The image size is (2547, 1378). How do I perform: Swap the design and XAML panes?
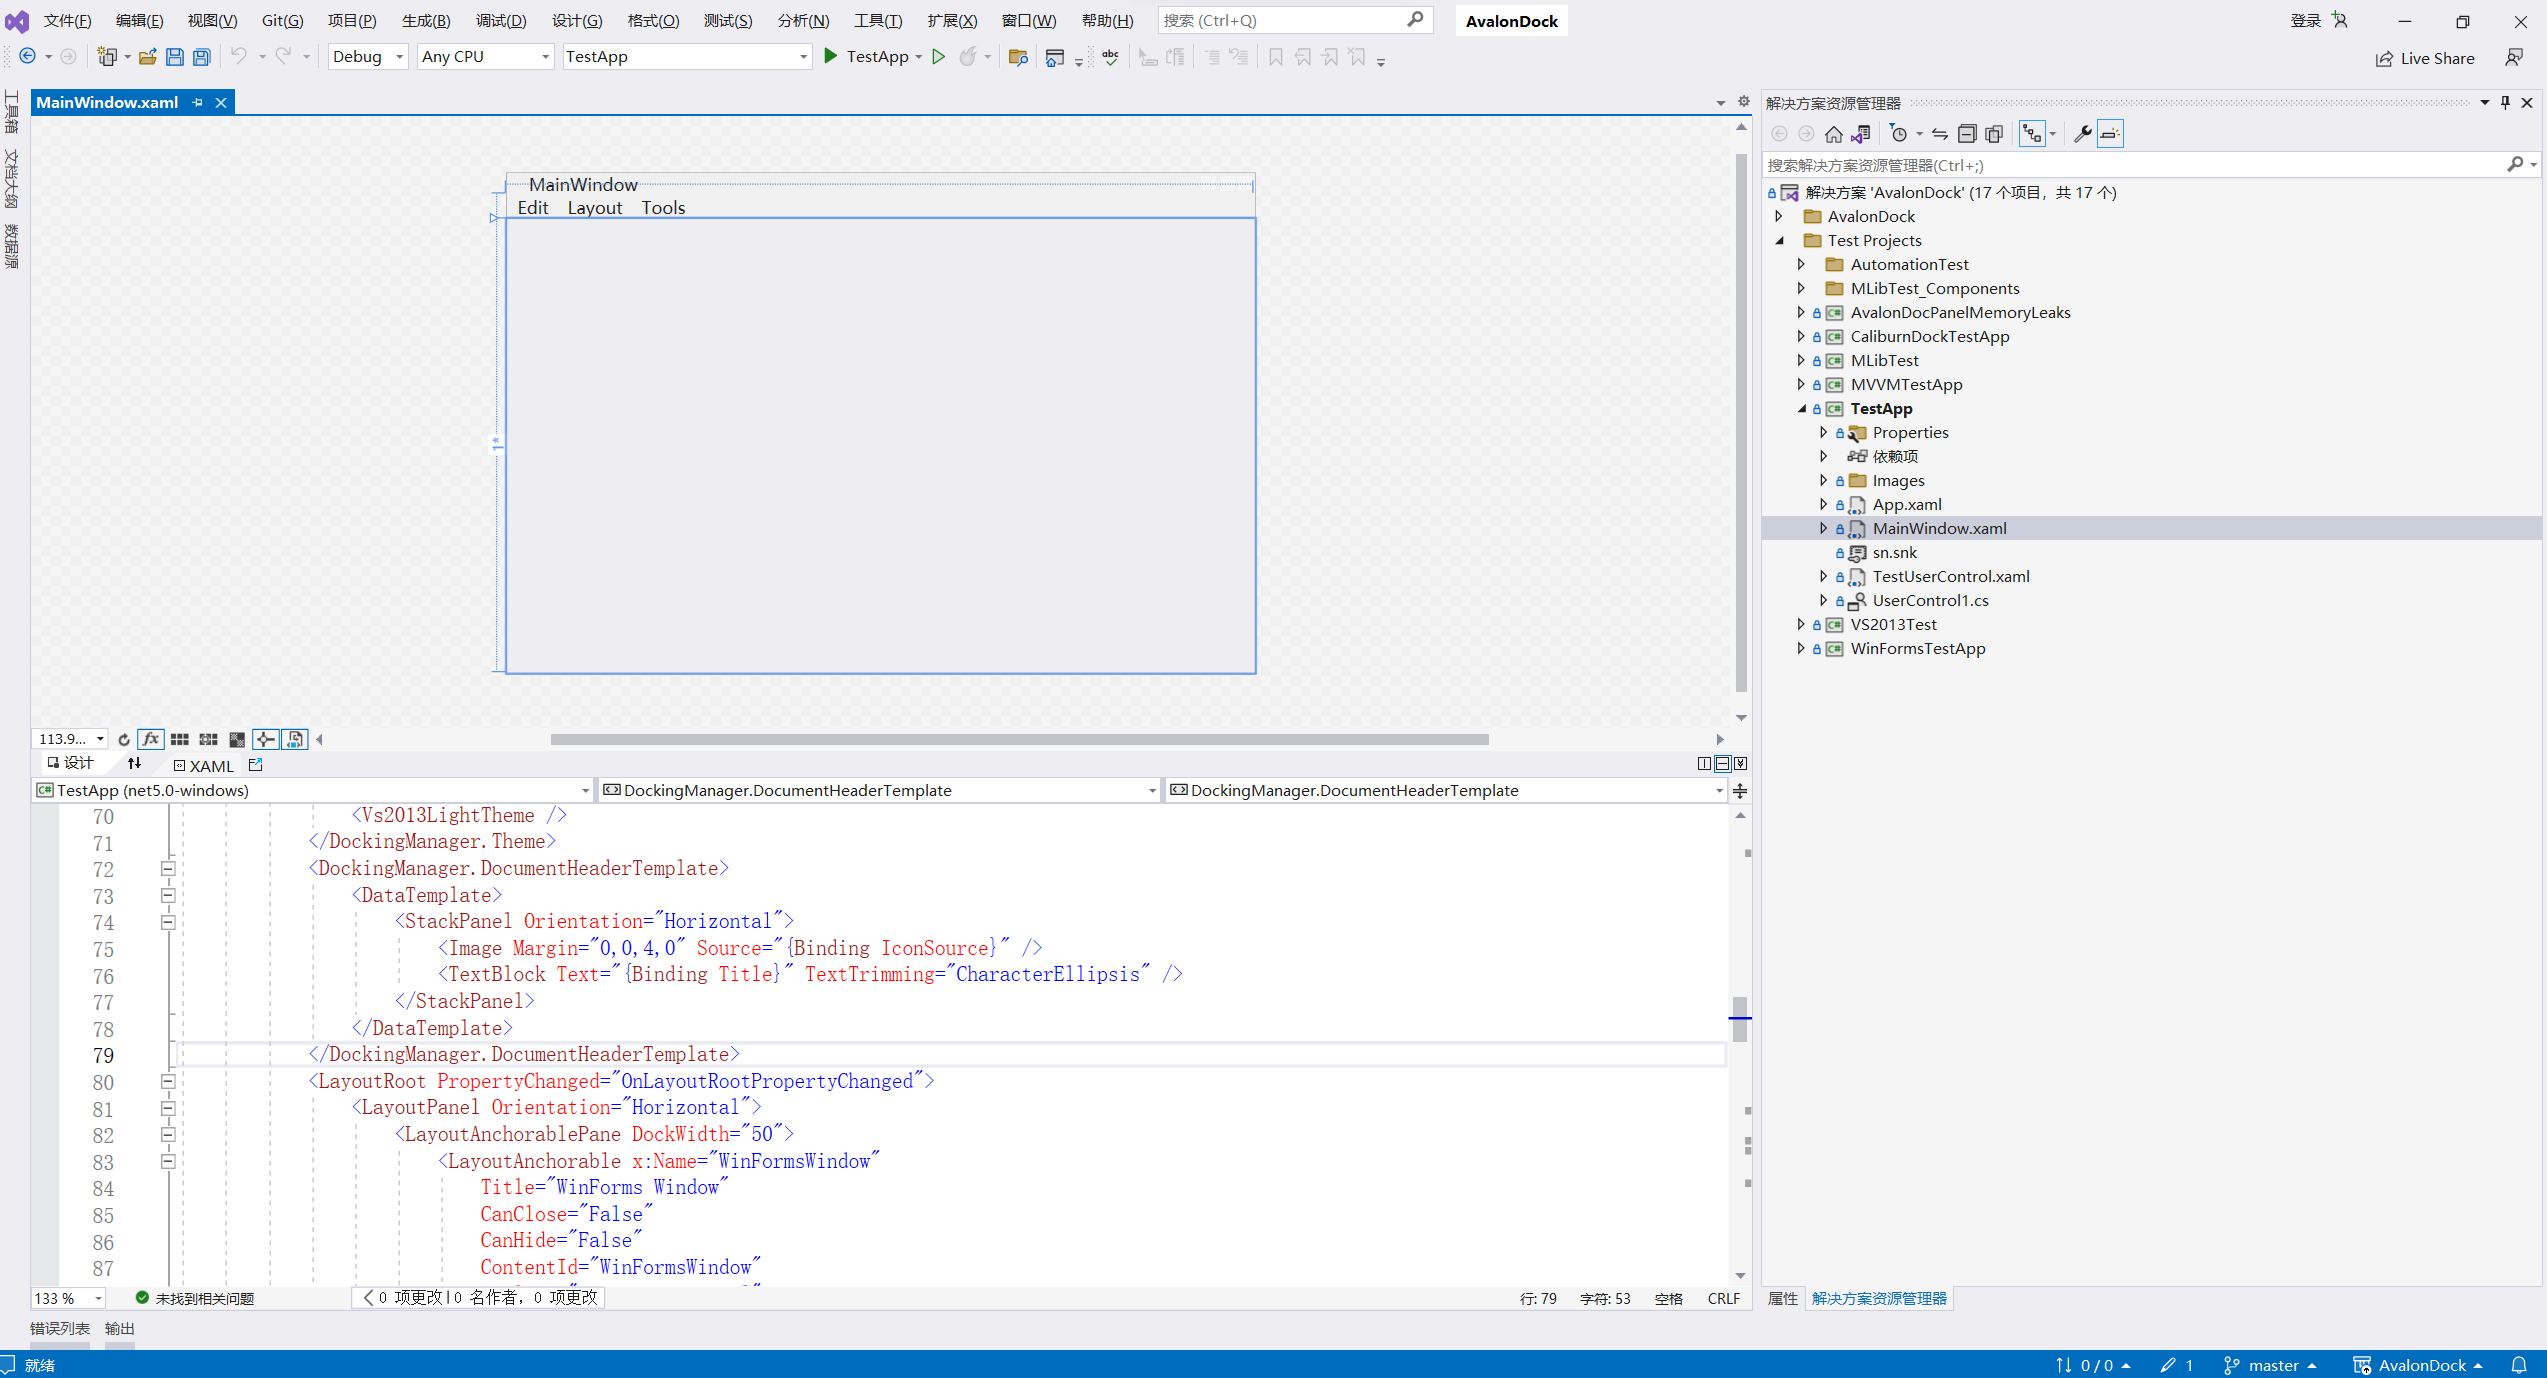[x=134, y=764]
